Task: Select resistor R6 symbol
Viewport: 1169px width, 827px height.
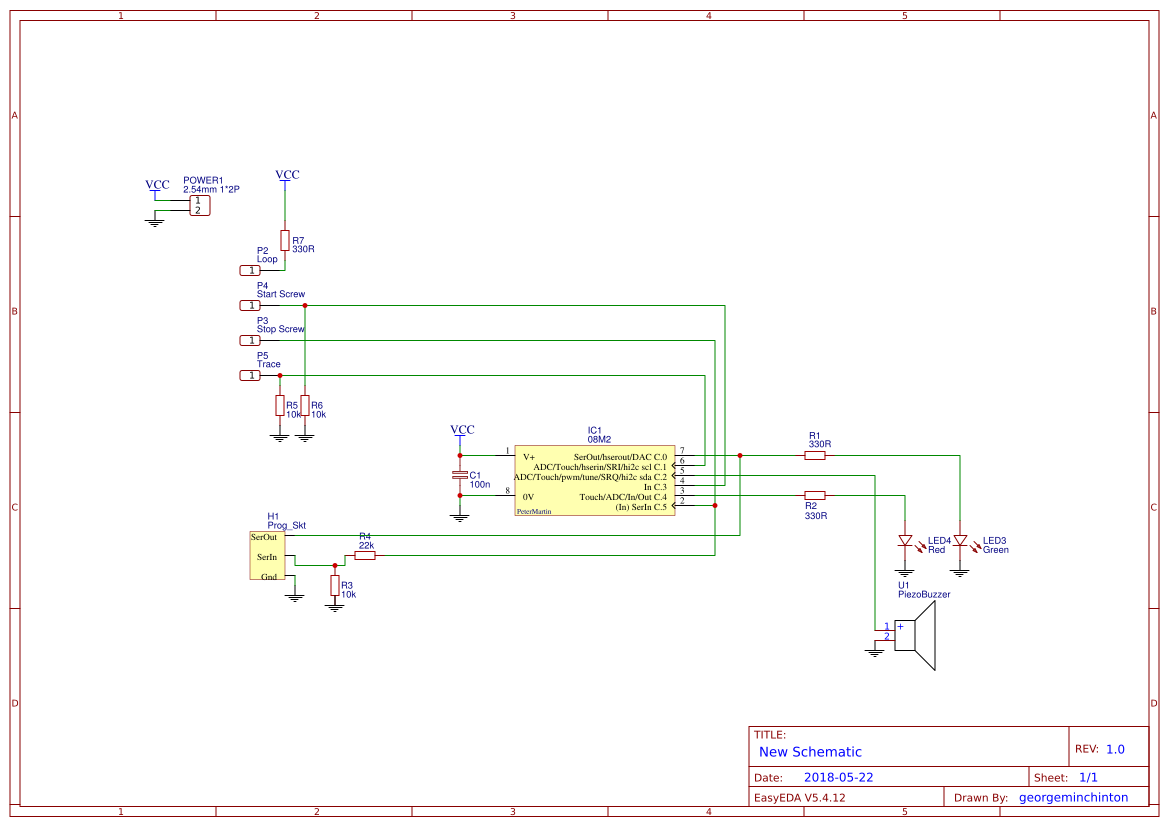Action: (305, 406)
